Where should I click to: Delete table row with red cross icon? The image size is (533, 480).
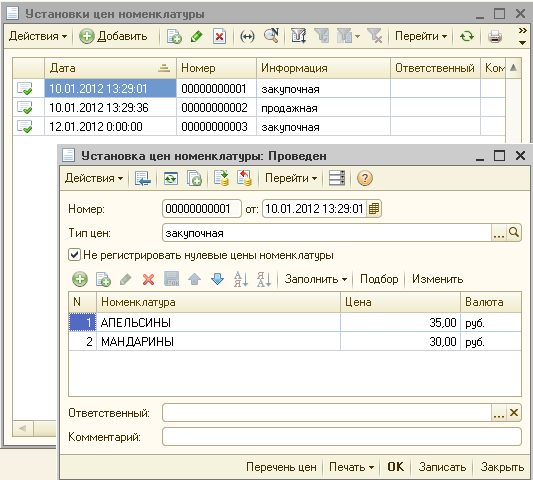[148, 279]
